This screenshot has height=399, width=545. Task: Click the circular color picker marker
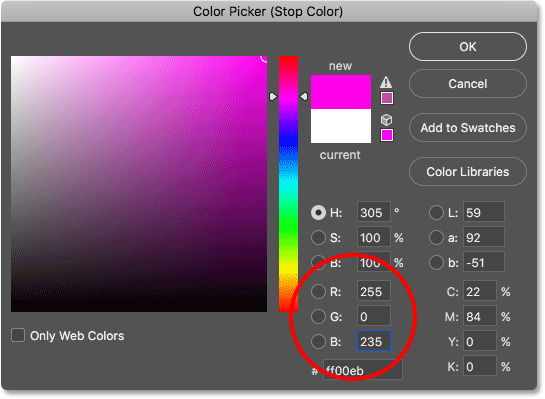coord(265,58)
